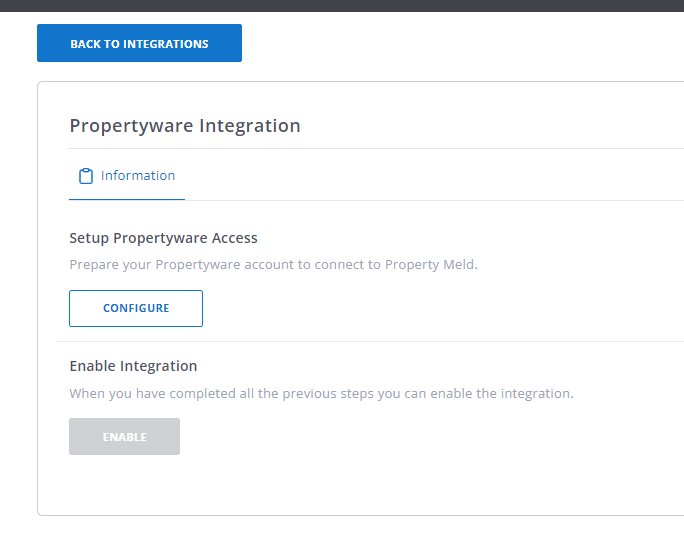Click the dark bar at the top
Image resolution: width=684 pixels, height=553 pixels.
point(342,5)
